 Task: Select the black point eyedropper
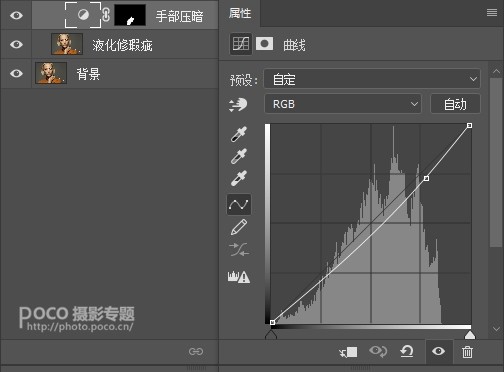[x=239, y=134]
